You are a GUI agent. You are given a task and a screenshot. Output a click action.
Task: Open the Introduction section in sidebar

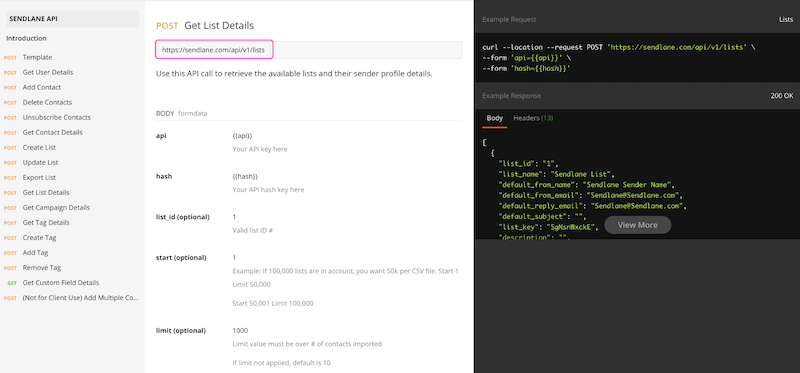click(x=26, y=38)
